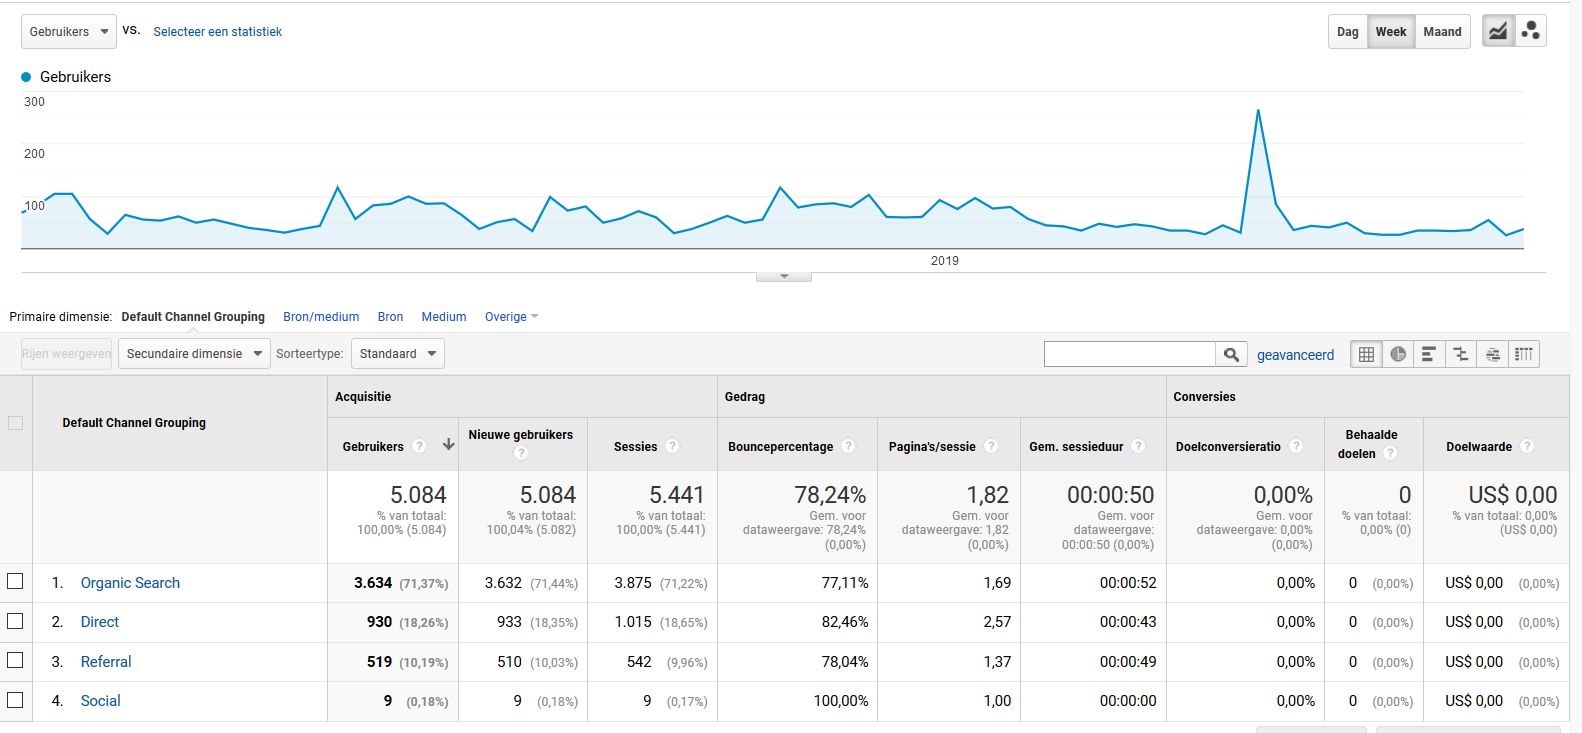Open the Social channel
Viewport: 1582px width, 733px height.
(100, 701)
